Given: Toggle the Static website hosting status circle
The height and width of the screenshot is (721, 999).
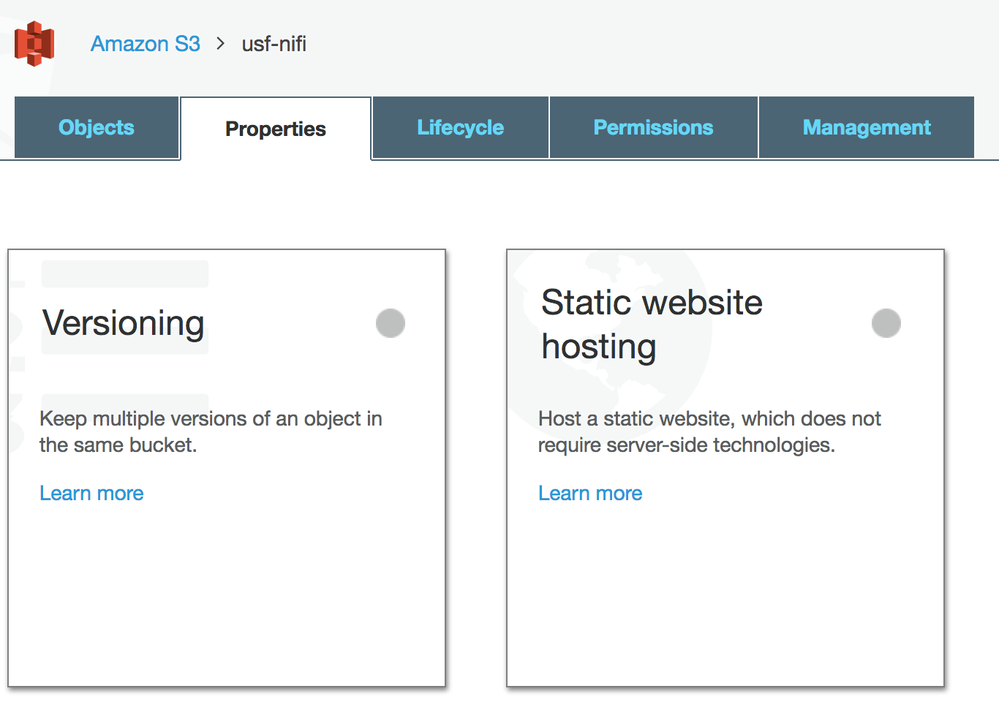Looking at the screenshot, I should (x=886, y=323).
